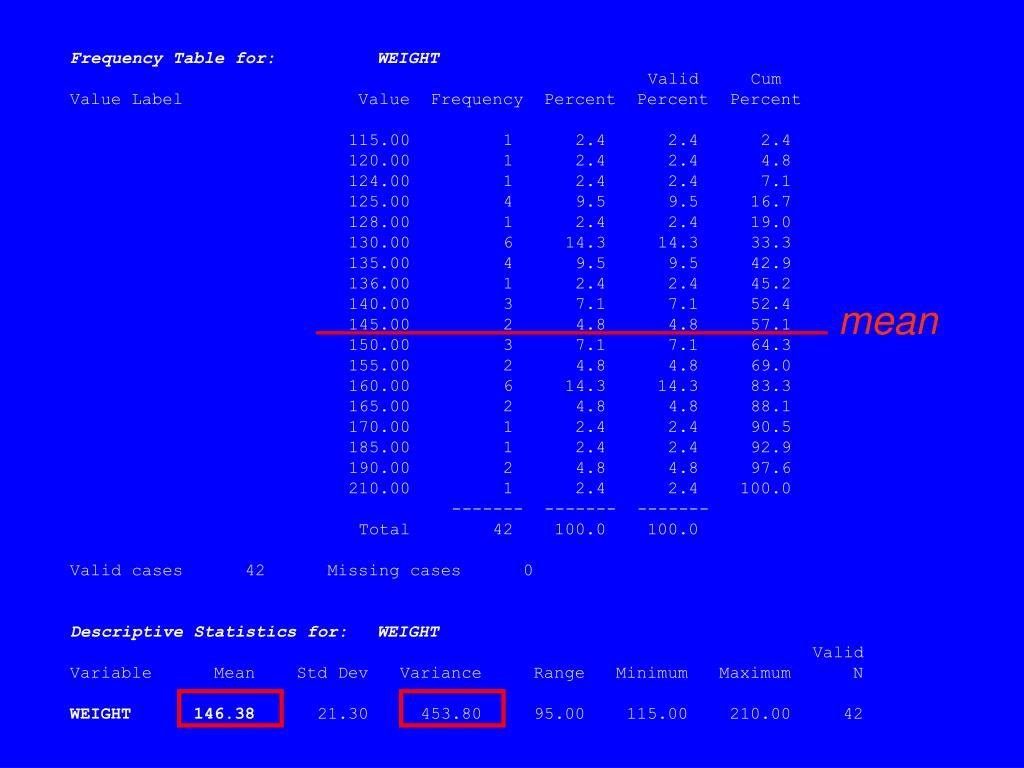1024x768 pixels.
Task: Click the 135.00 weight value
Action: click(x=379, y=263)
